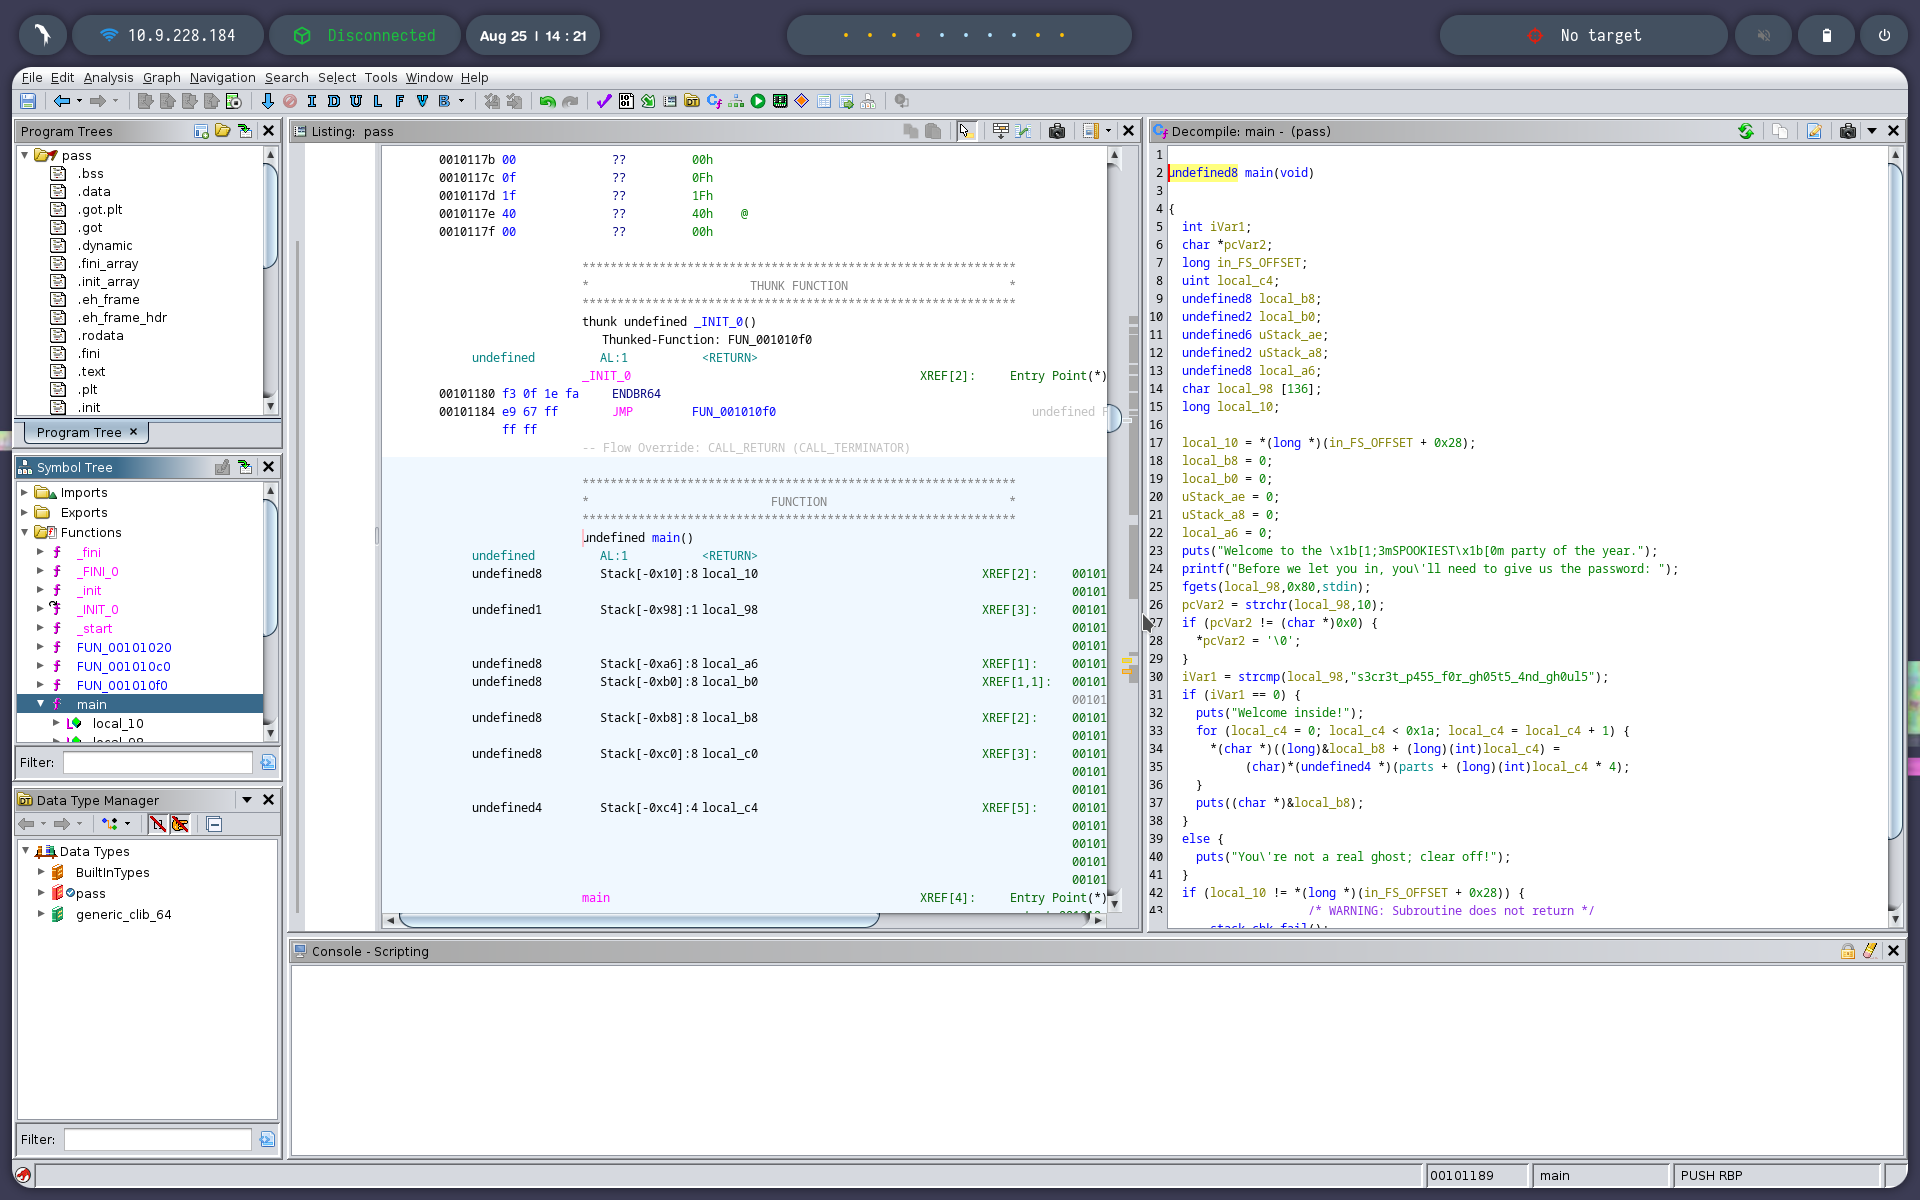The width and height of the screenshot is (1920, 1200).
Task: Click the Memory Map chip icon
Action: pyautogui.click(x=780, y=101)
